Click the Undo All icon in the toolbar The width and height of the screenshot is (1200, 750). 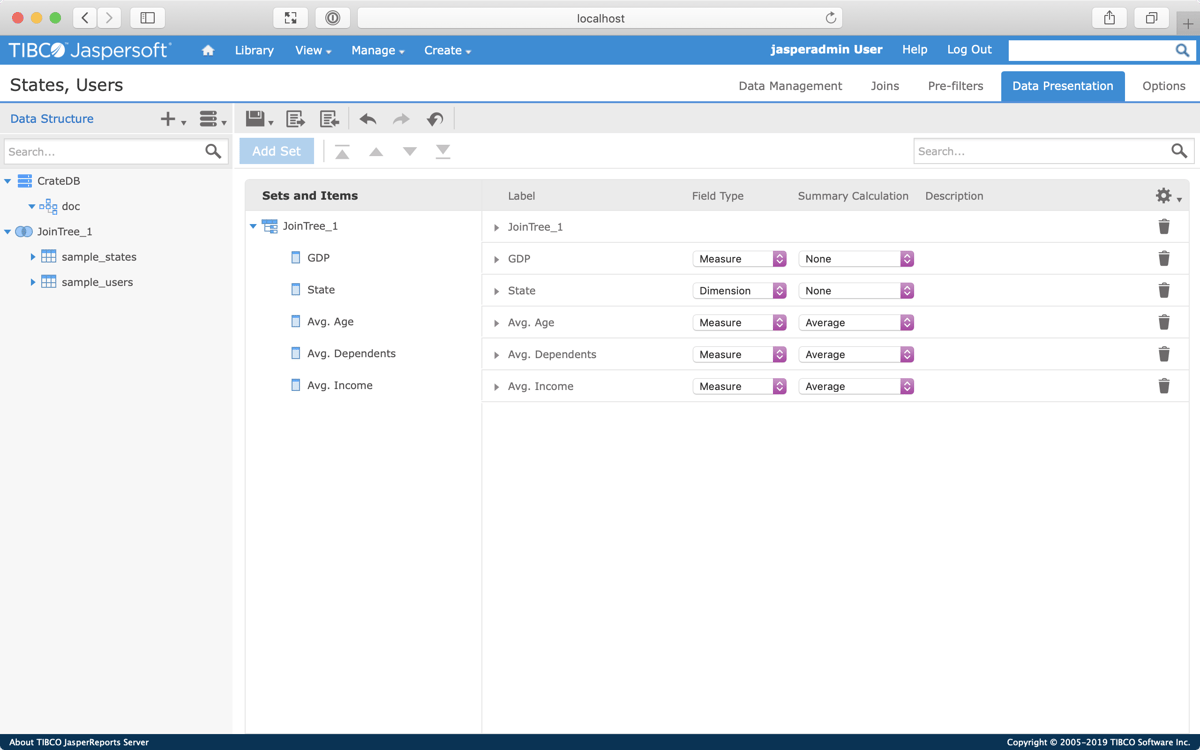tap(434, 119)
